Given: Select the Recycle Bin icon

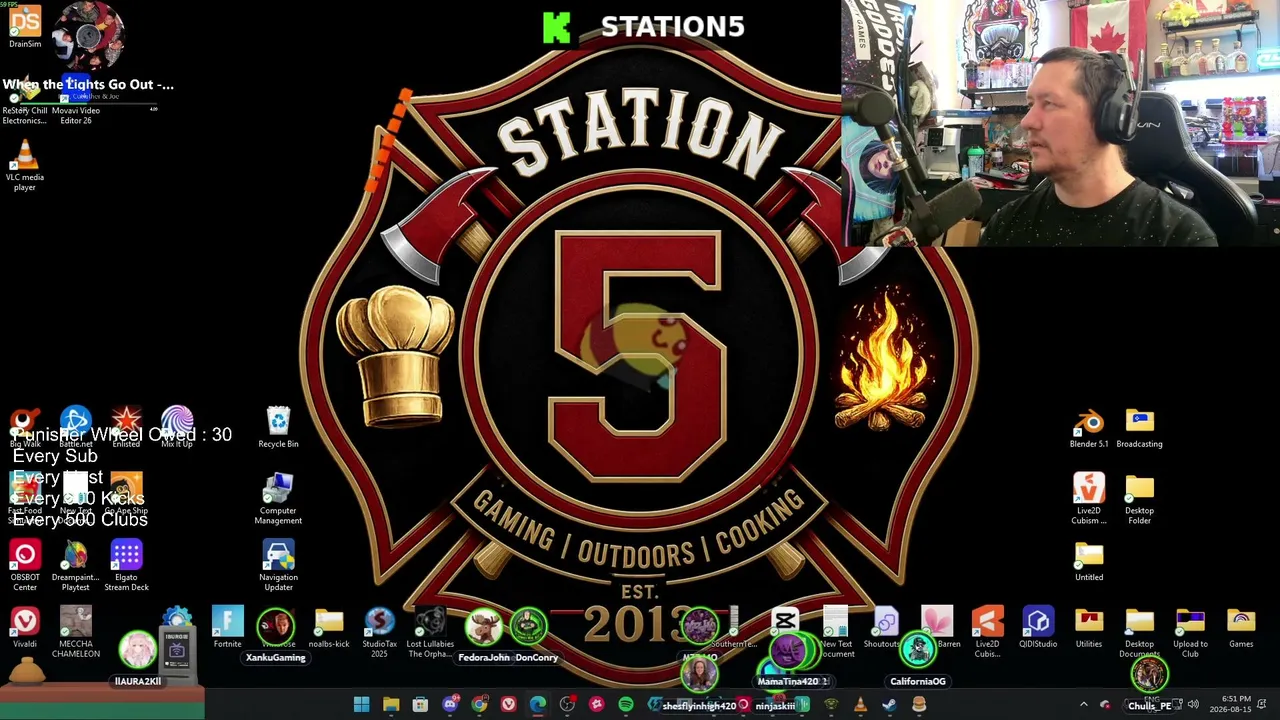Looking at the screenshot, I should (278, 428).
